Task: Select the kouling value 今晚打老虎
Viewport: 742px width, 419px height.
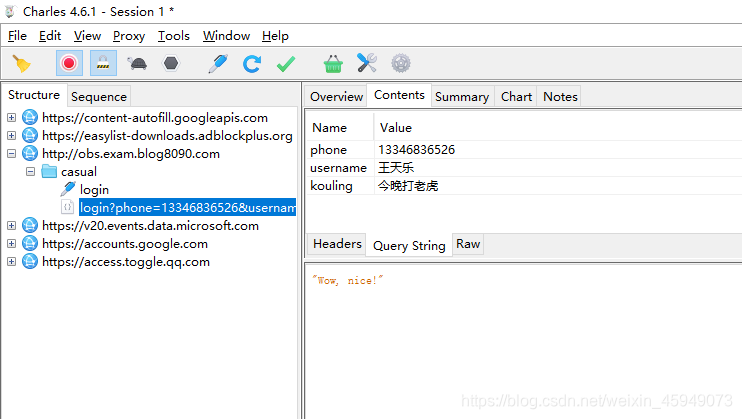Action: (407, 186)
